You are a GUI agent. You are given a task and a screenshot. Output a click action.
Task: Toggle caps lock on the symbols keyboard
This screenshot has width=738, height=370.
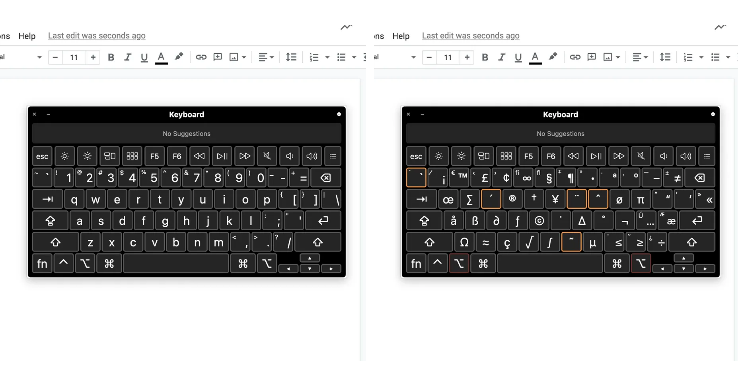tap(424, 220)
